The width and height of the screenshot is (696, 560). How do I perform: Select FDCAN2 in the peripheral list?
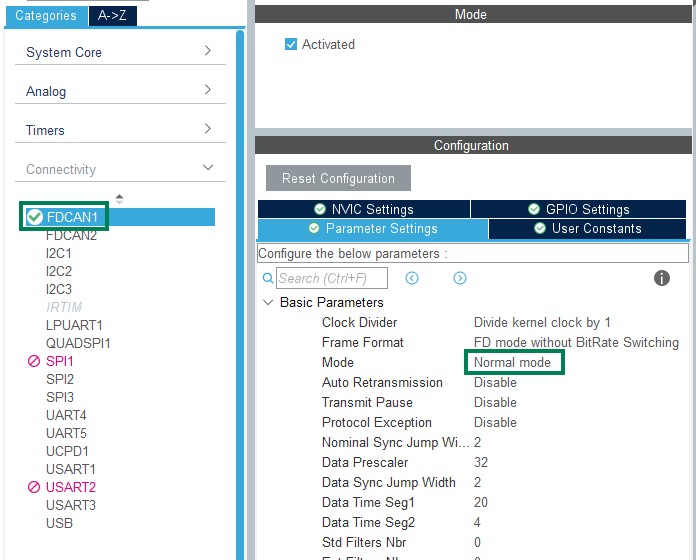71,235
